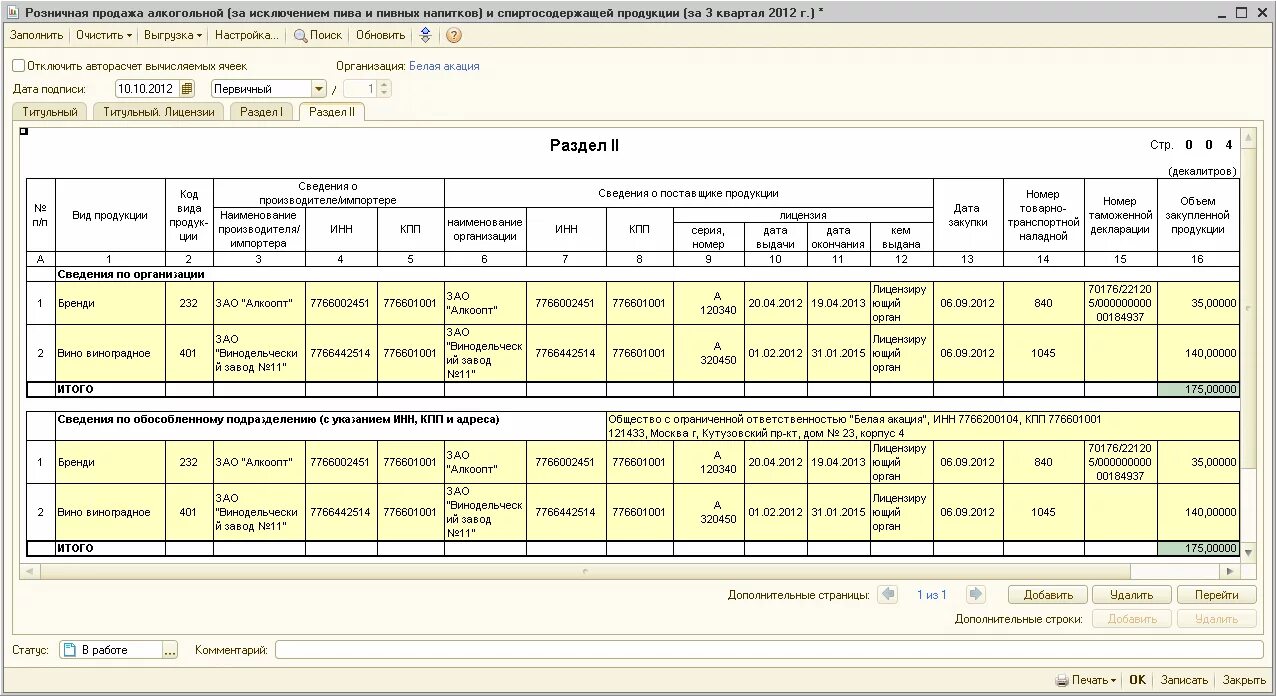
Task: Click the 140,00000 volume cell in подразделение section
Action: pyautogui.click(x=1198, y=512)
